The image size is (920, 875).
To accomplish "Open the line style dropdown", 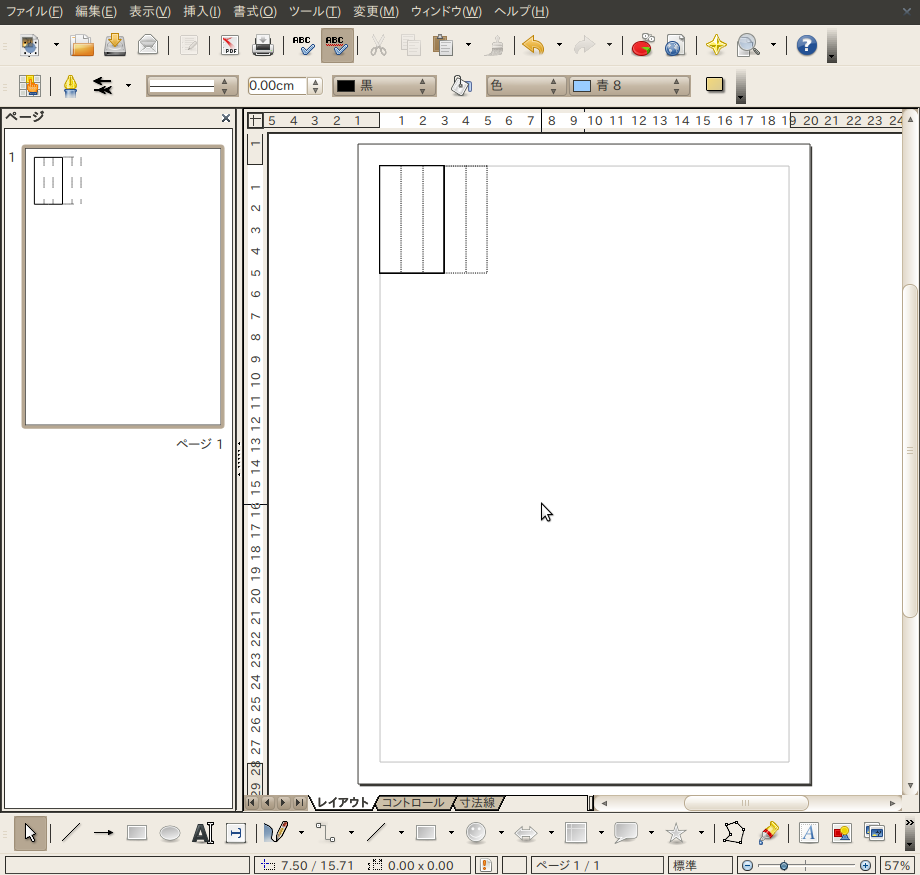I will coord(192,86).
